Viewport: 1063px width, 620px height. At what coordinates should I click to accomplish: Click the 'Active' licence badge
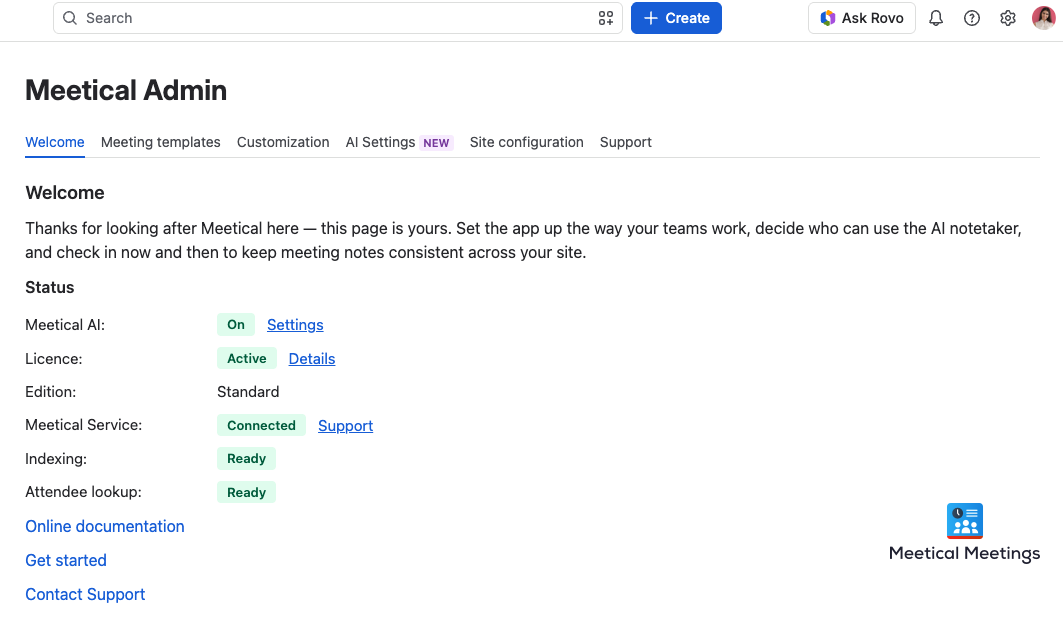[247, 358]
